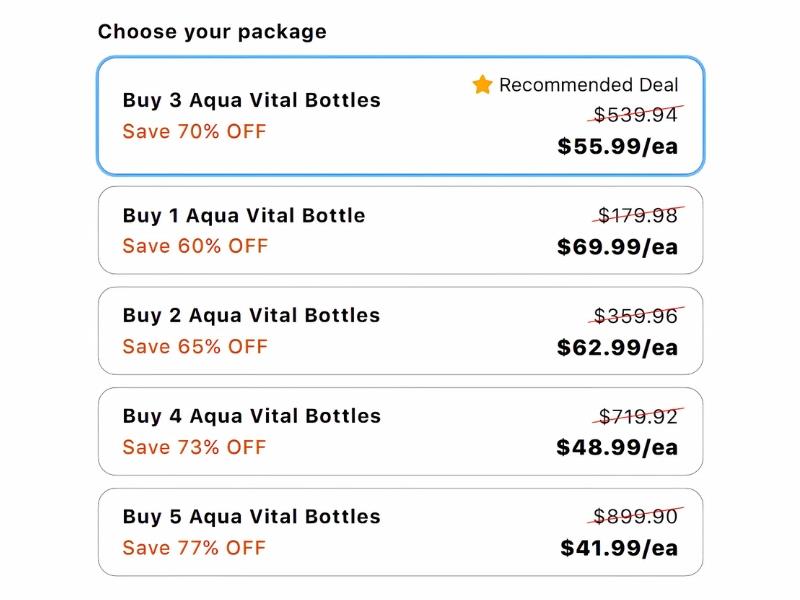Click the $62.99/ea price
This screenshot has width=800, height=600.
coord(617,348)
